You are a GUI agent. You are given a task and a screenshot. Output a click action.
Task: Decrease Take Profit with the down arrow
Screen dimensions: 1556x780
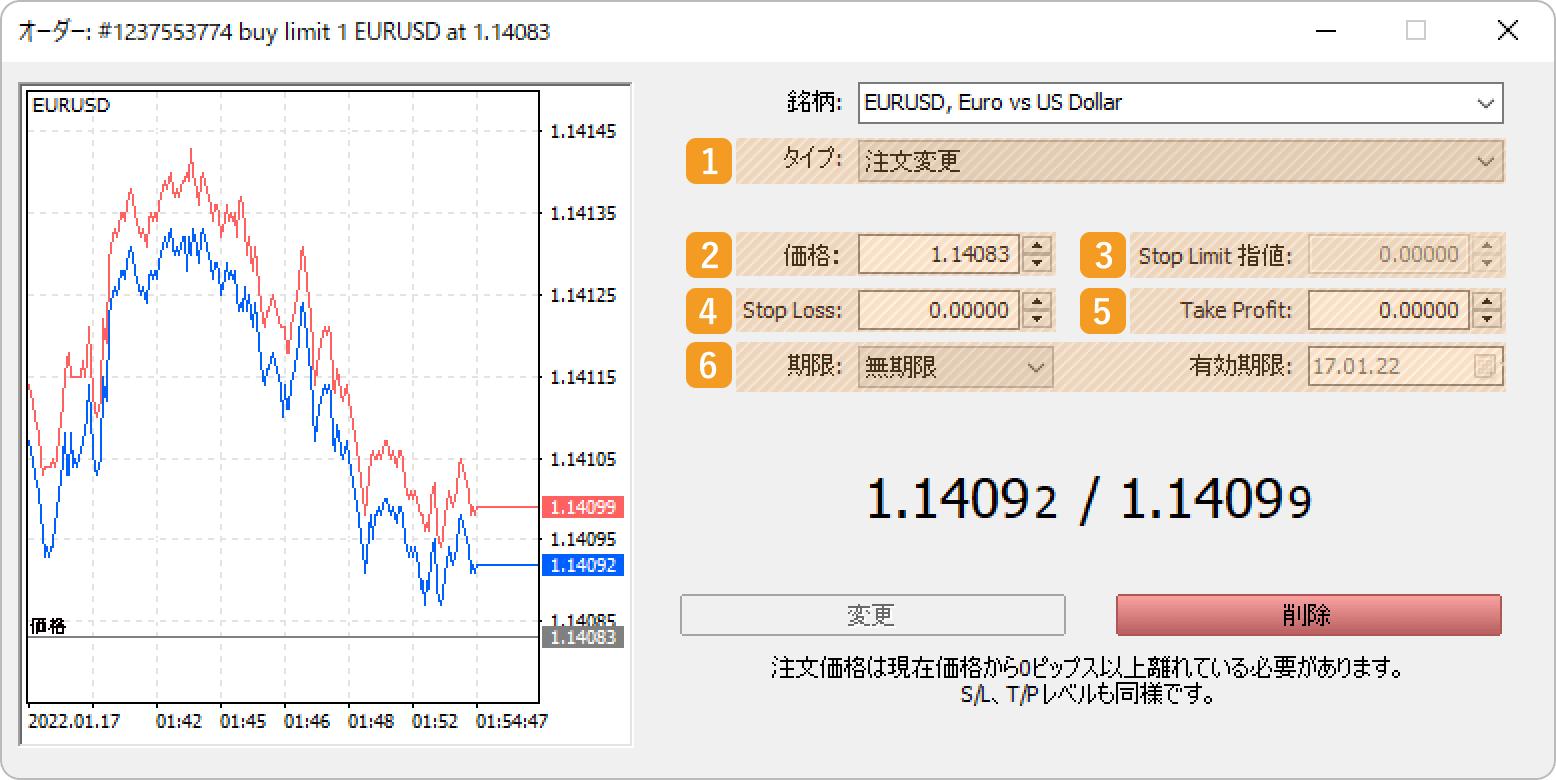pyautogui.click(x=1488, y=319)
